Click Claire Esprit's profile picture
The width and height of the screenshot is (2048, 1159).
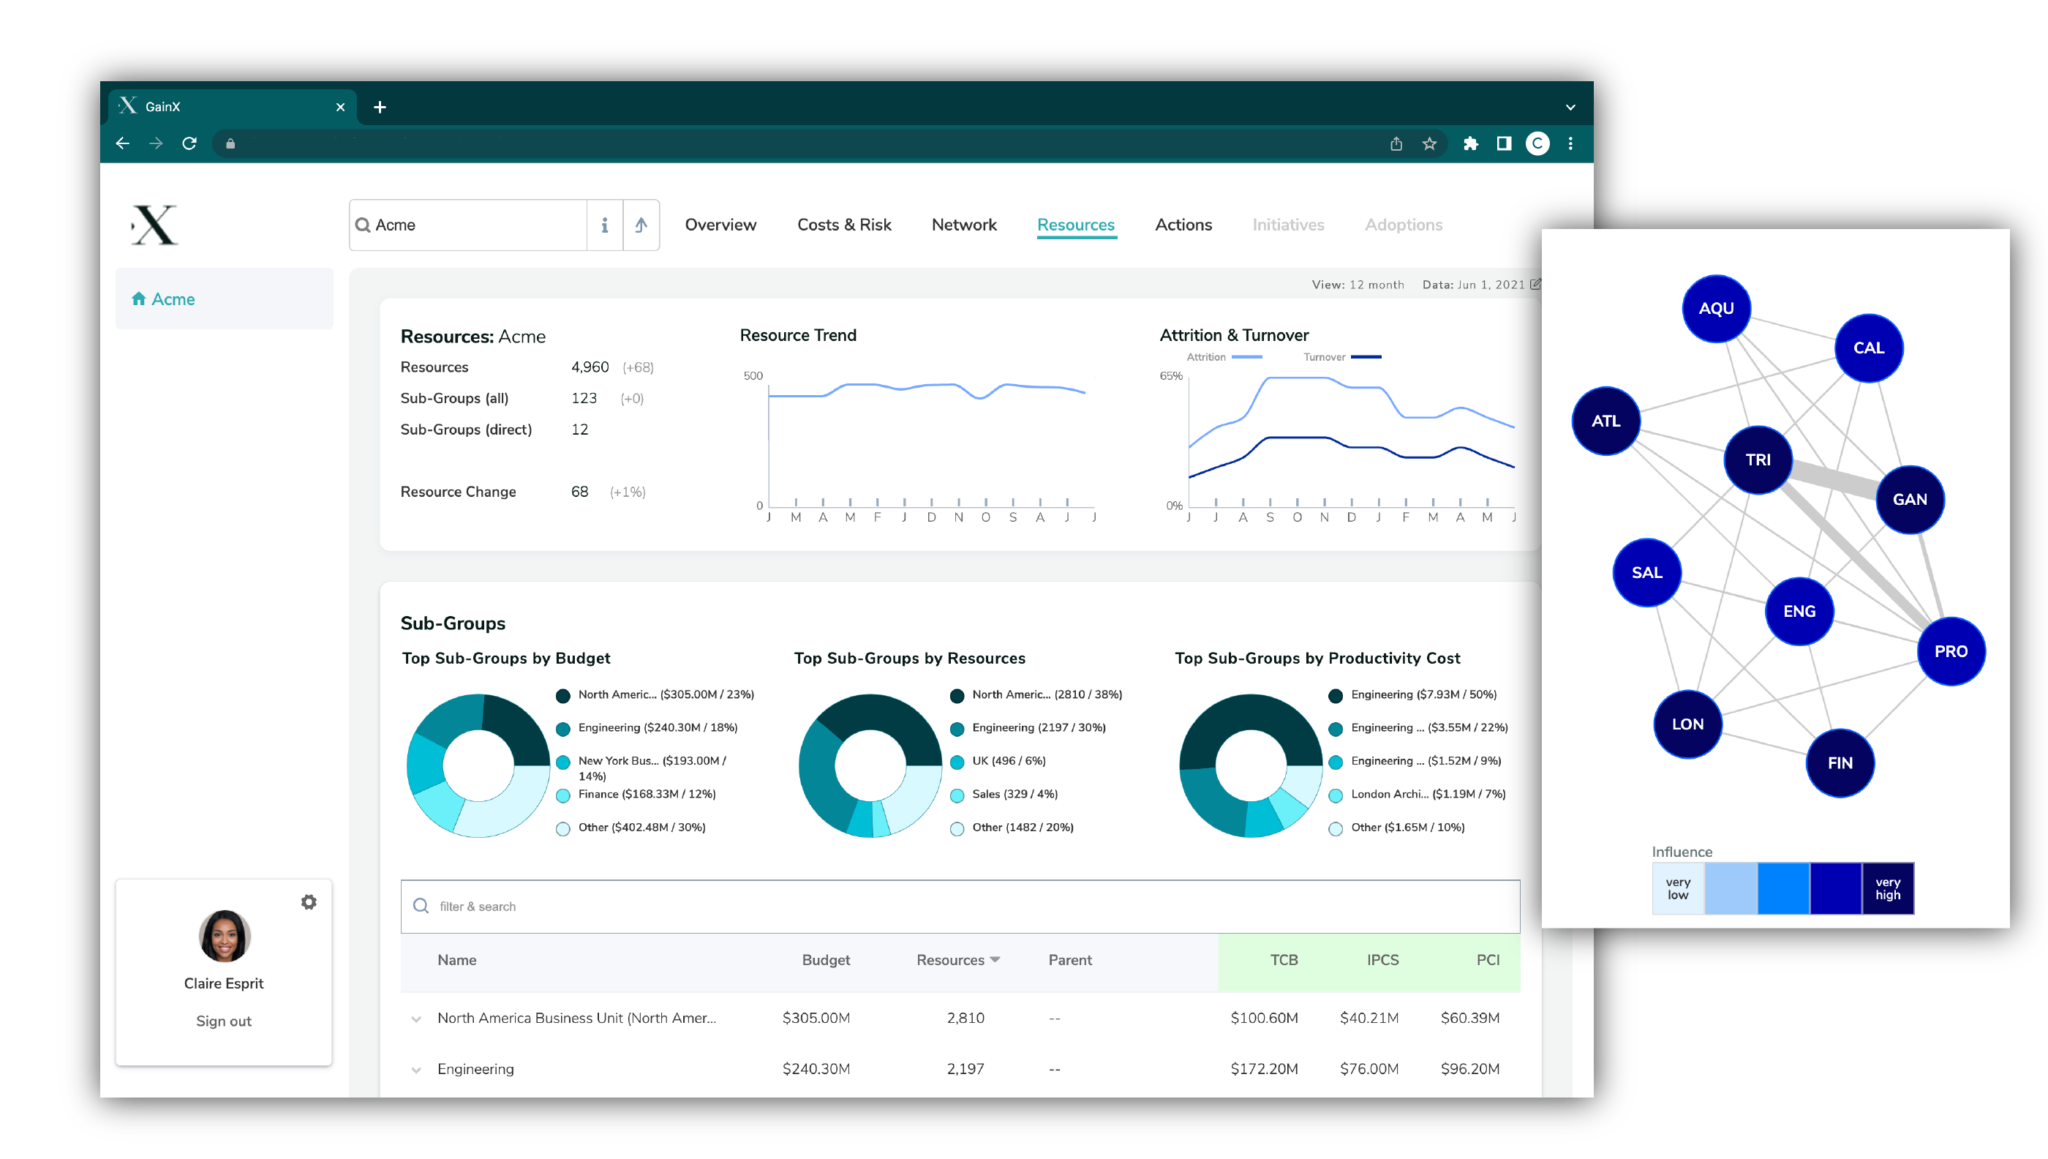pos(223,937)
